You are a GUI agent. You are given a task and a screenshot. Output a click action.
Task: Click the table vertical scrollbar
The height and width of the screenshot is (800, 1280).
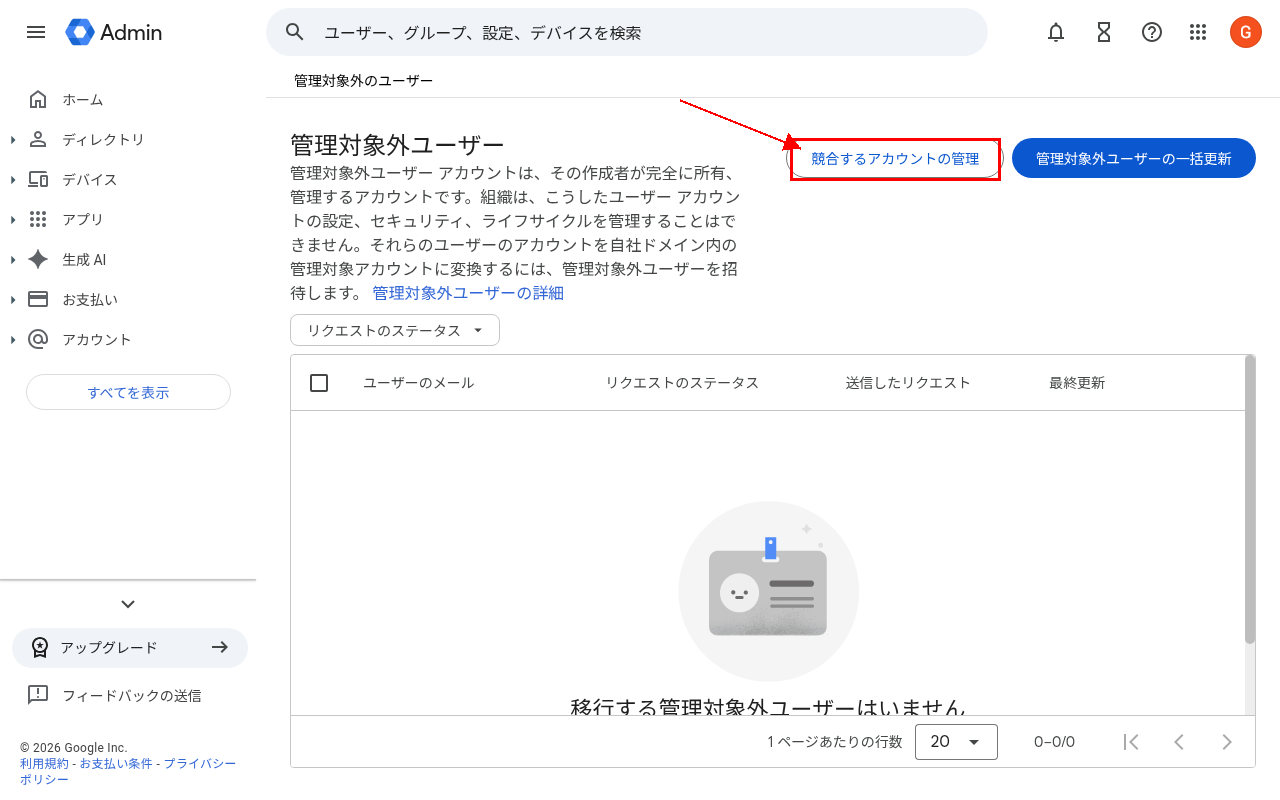[x=1250, y=500]
